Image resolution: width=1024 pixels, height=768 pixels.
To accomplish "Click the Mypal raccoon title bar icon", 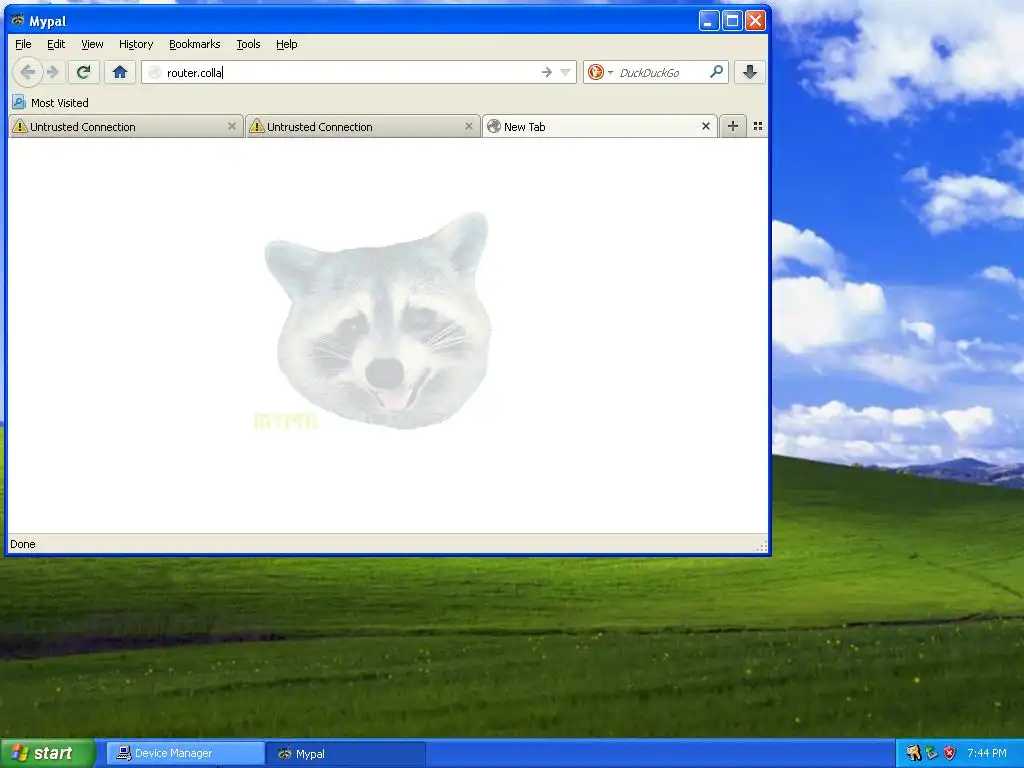I will coord(18,21).
